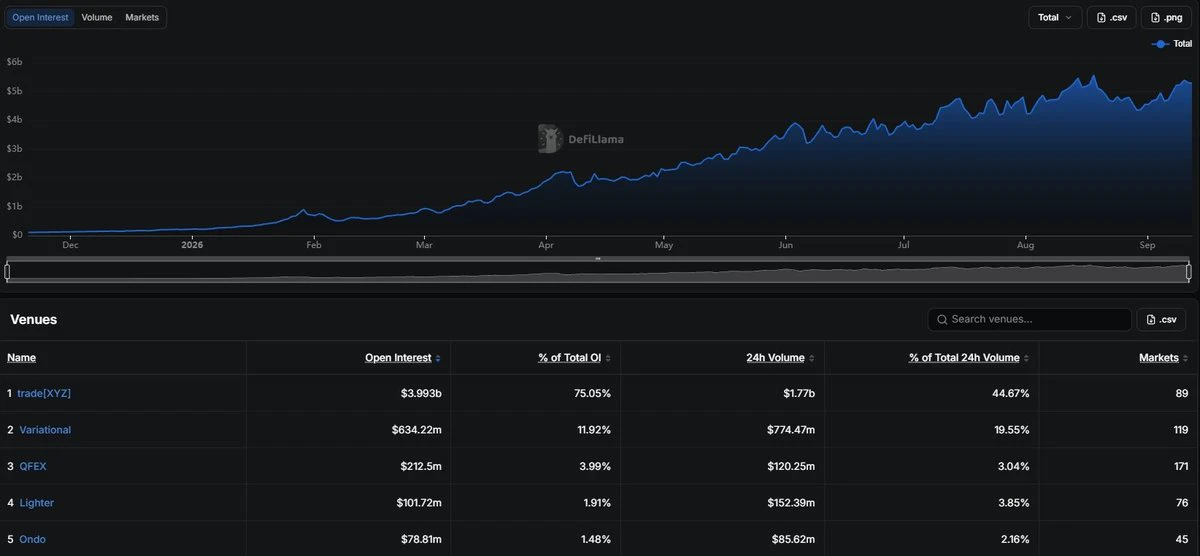Open the Lighter venue link
This screenshot has height=556, width=1200.
point(37,503)
